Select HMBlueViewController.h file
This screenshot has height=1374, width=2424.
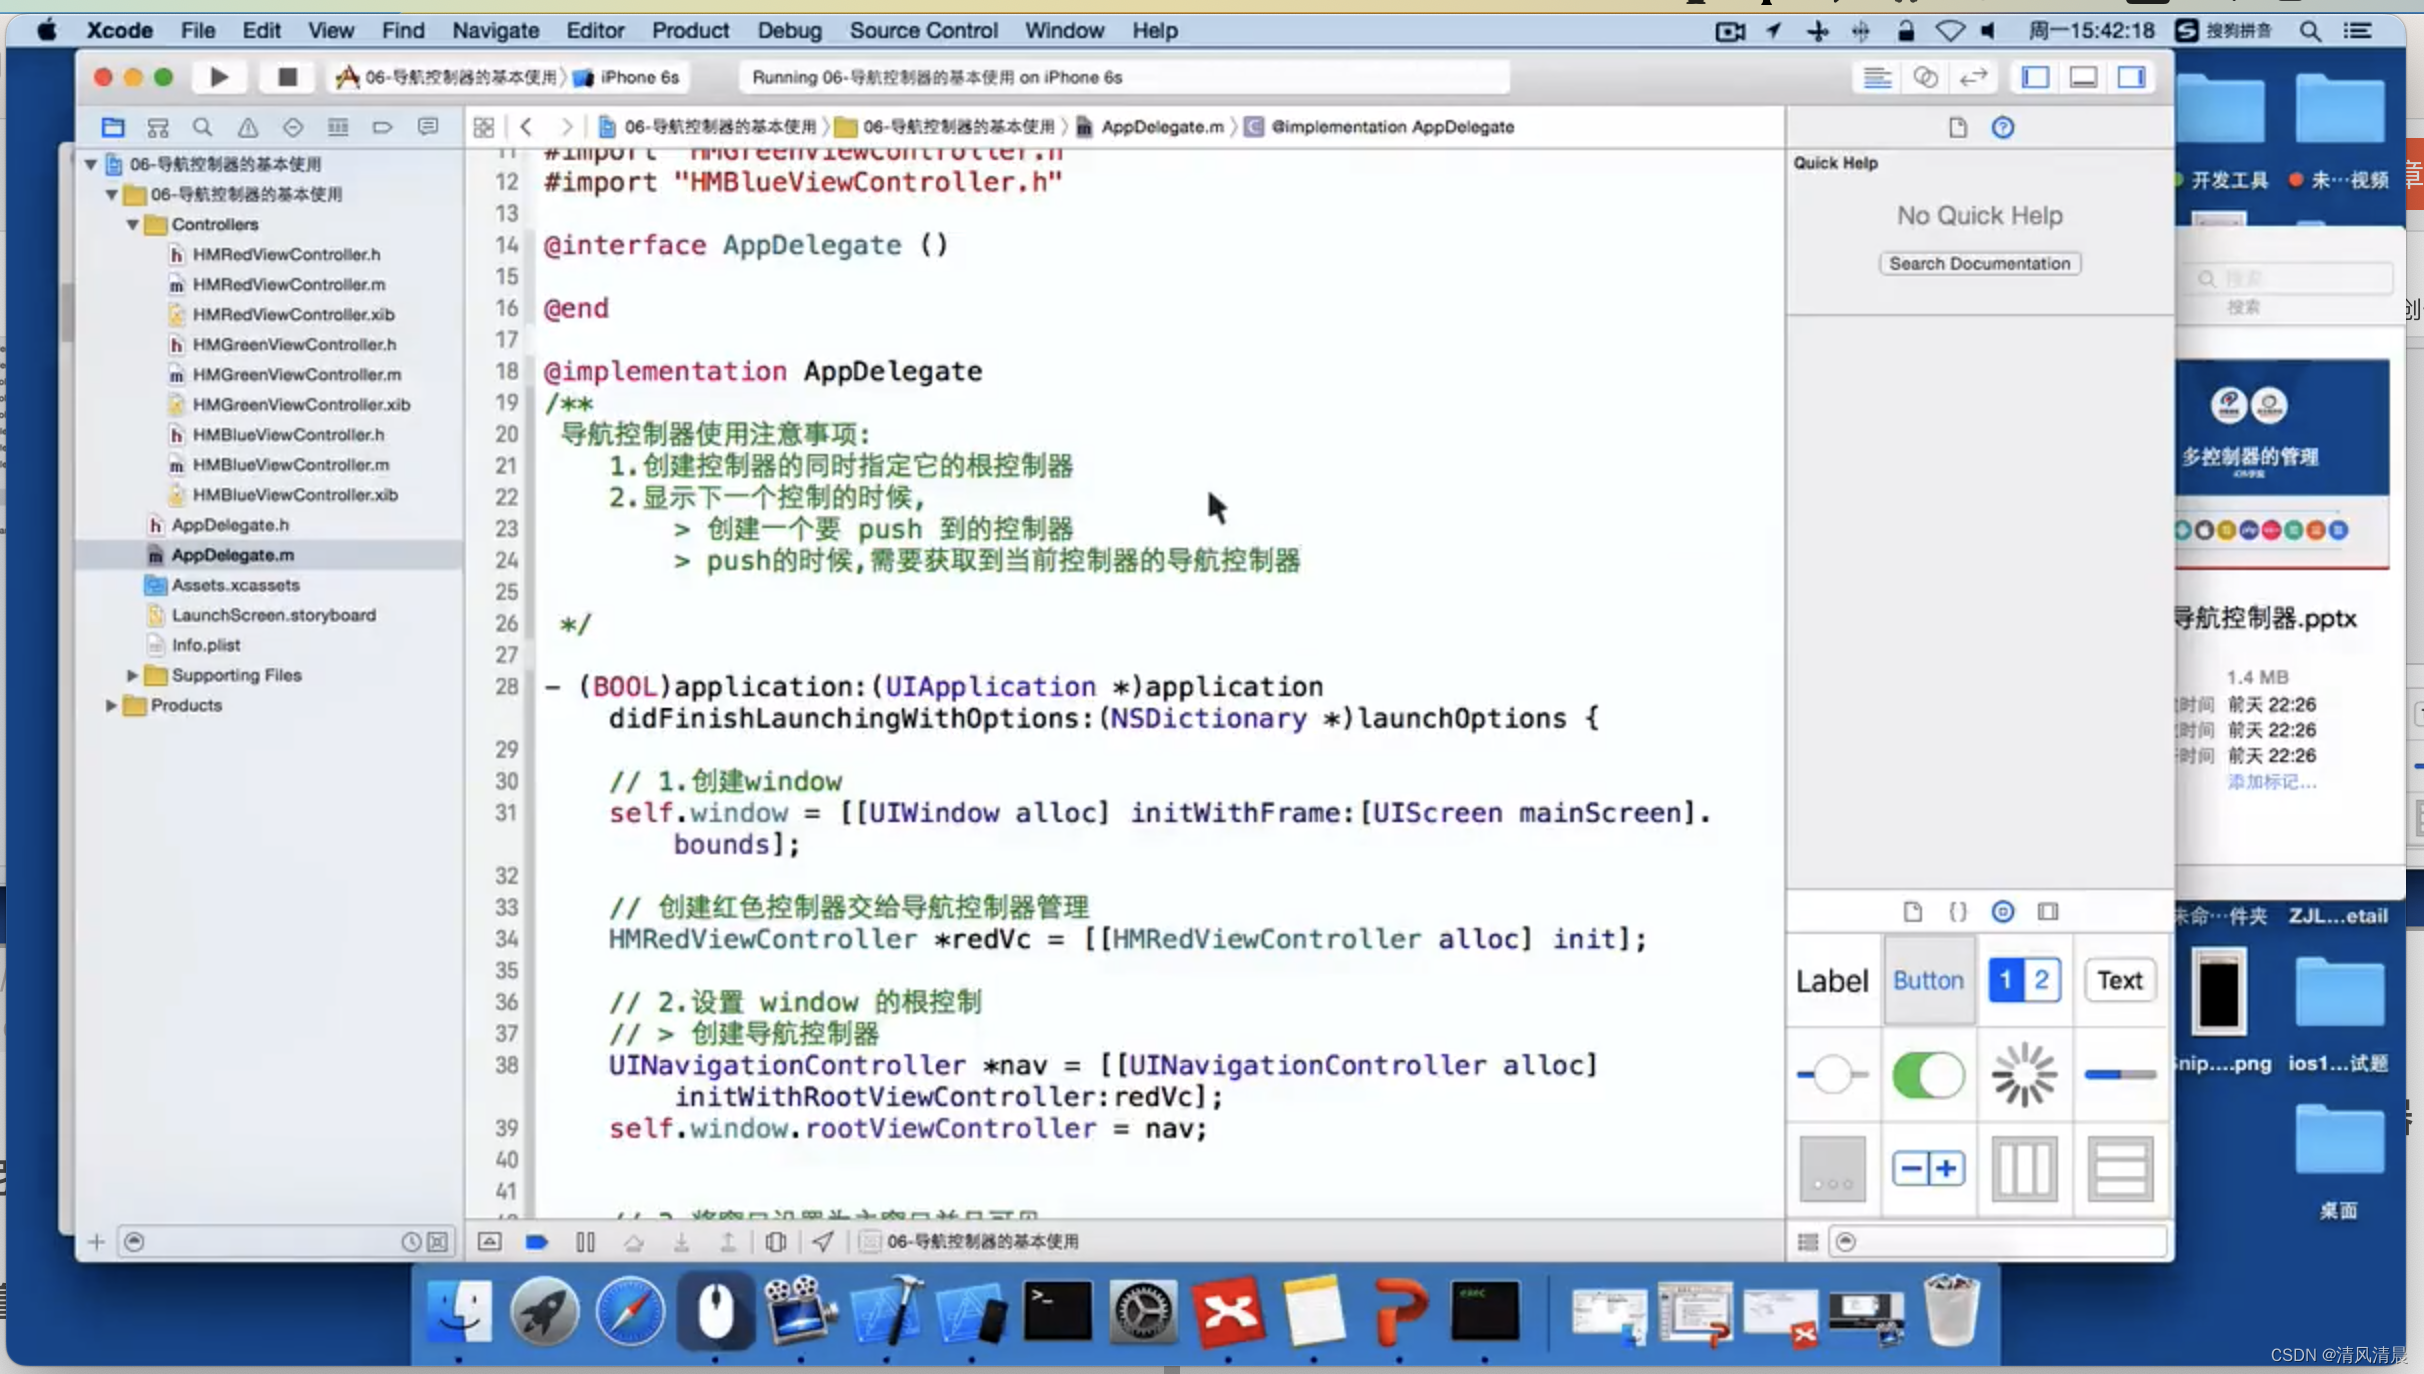tap(288, 434)
